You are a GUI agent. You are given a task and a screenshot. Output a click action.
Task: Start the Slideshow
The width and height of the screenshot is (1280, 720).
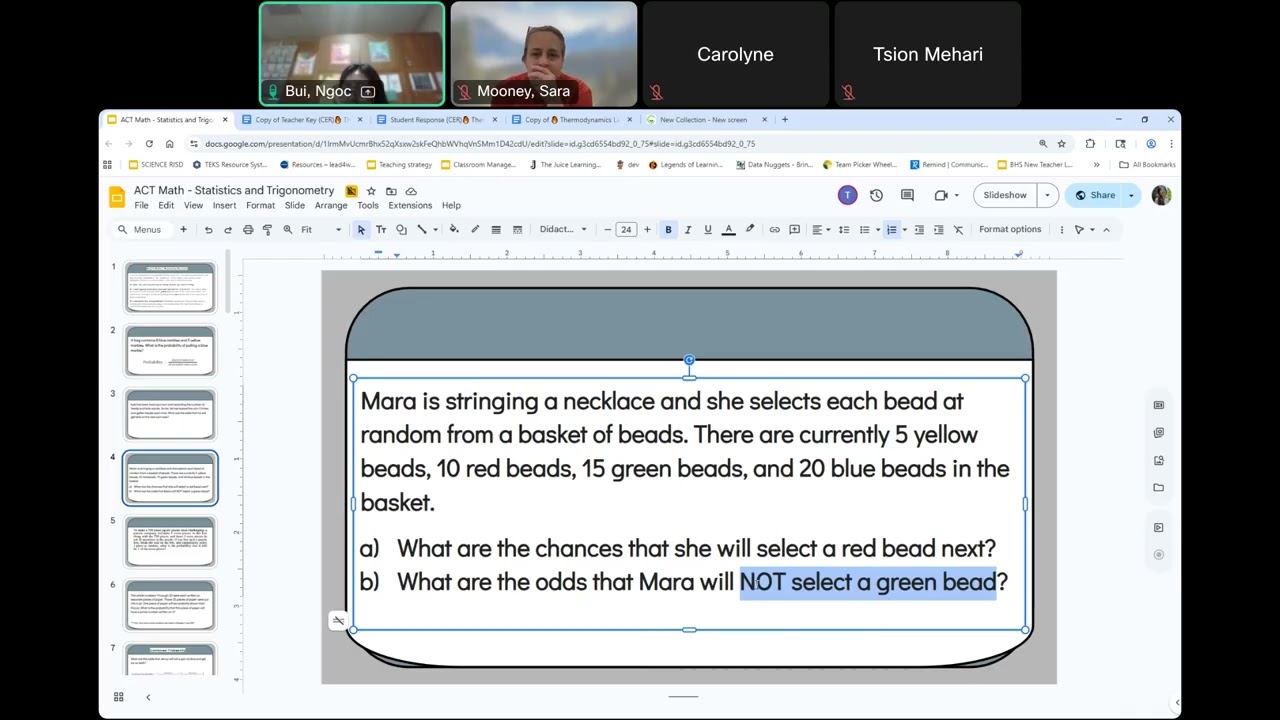[1005, 195]
